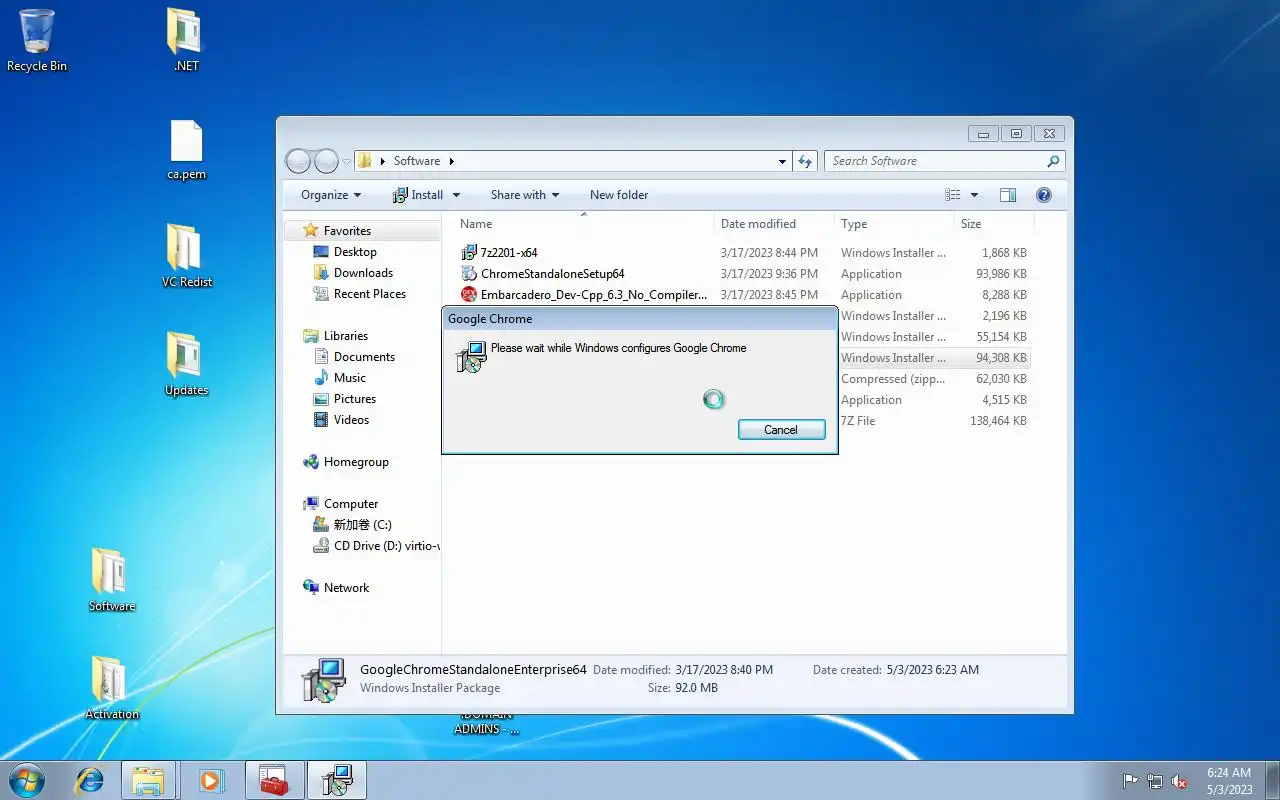Open the Explorer Help icon
Screen dimensions: 1280x800
tap(1043, 195)
